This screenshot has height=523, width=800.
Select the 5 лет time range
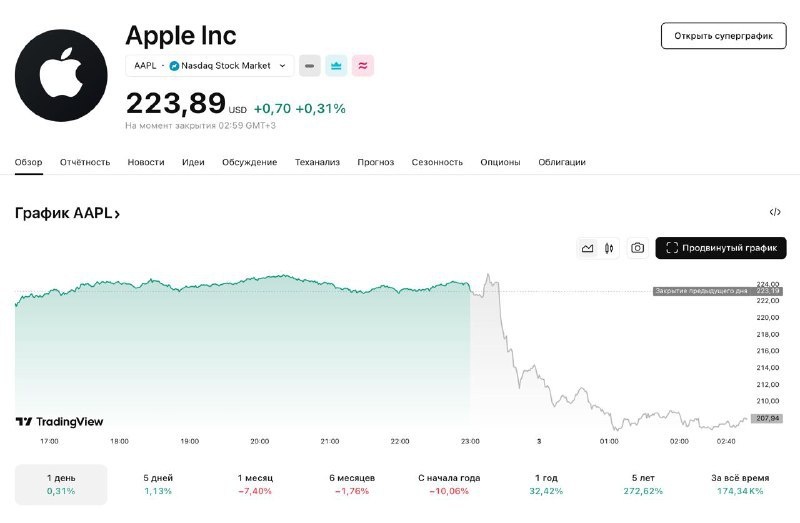click(642, 484)
